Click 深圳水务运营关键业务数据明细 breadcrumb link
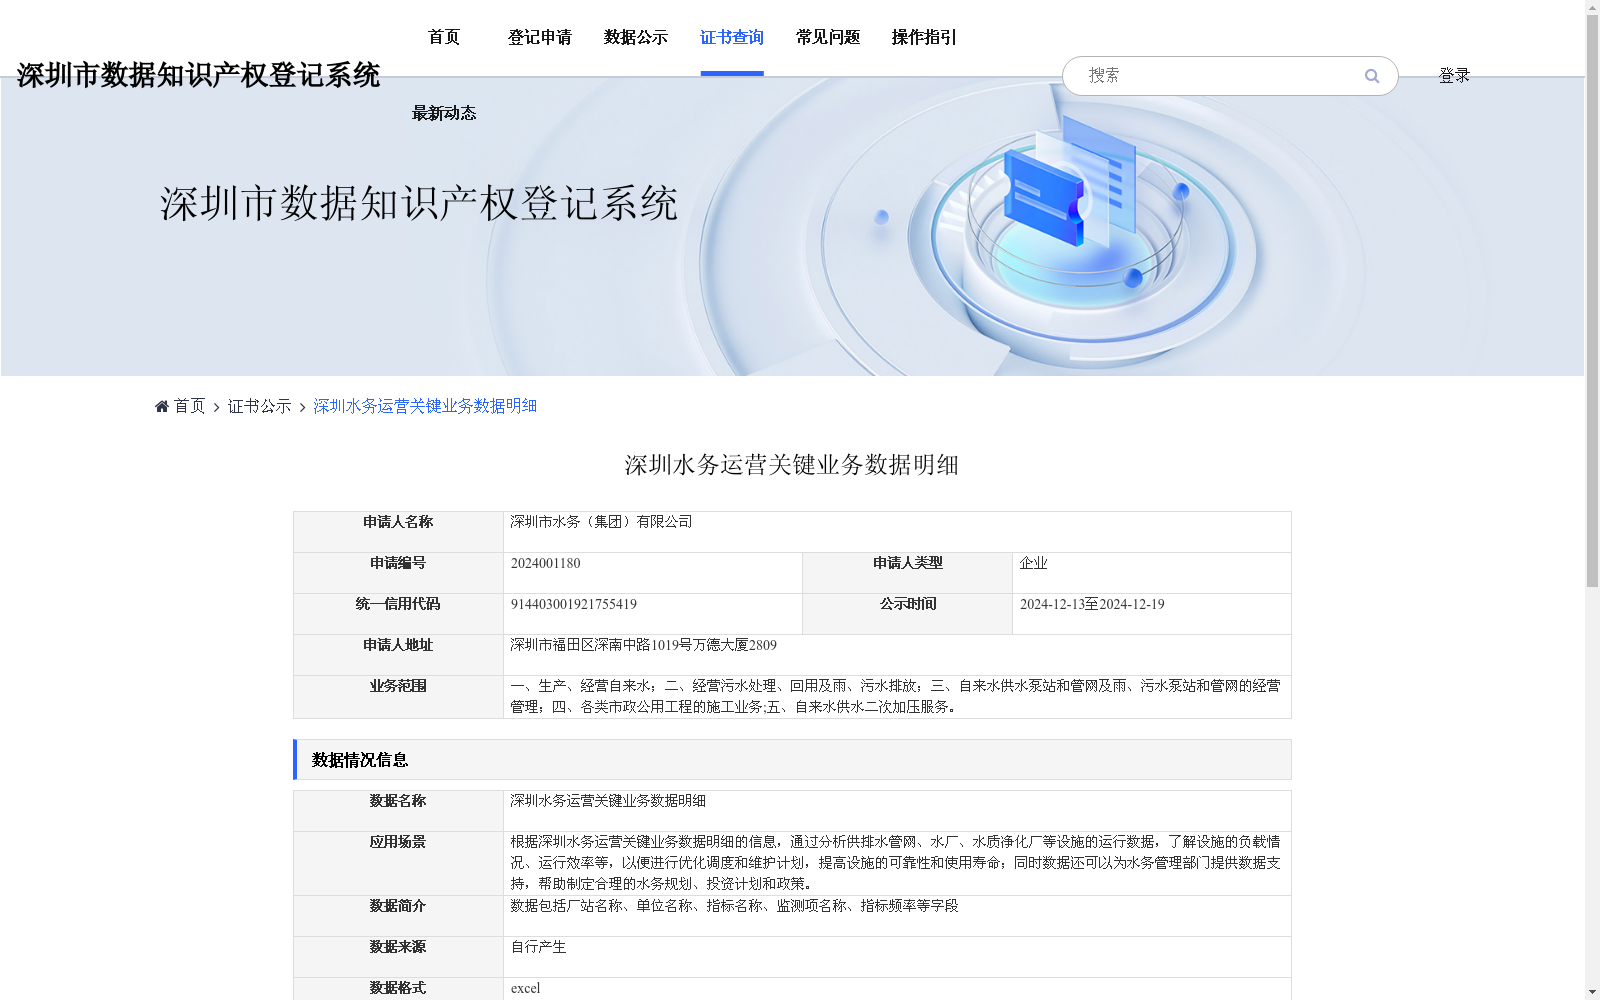Screen dimensions: 1600x1000 425,406
